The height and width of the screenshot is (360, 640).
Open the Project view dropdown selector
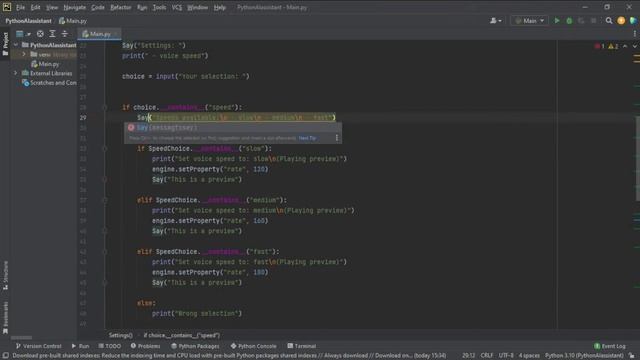coord(23,34)
